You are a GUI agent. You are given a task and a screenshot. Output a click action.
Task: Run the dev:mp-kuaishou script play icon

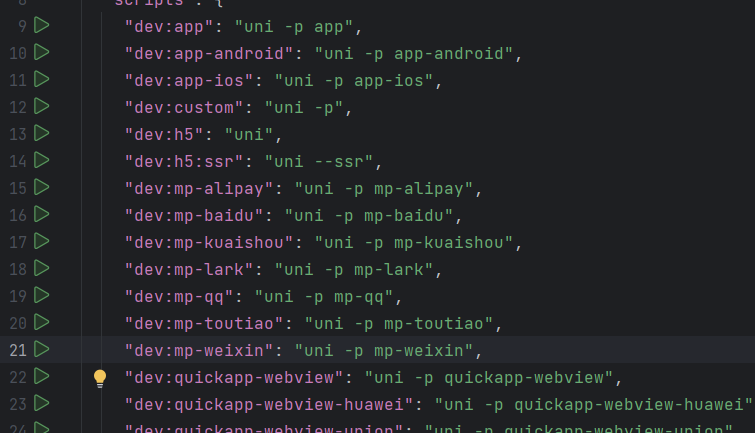coord(42,241)
